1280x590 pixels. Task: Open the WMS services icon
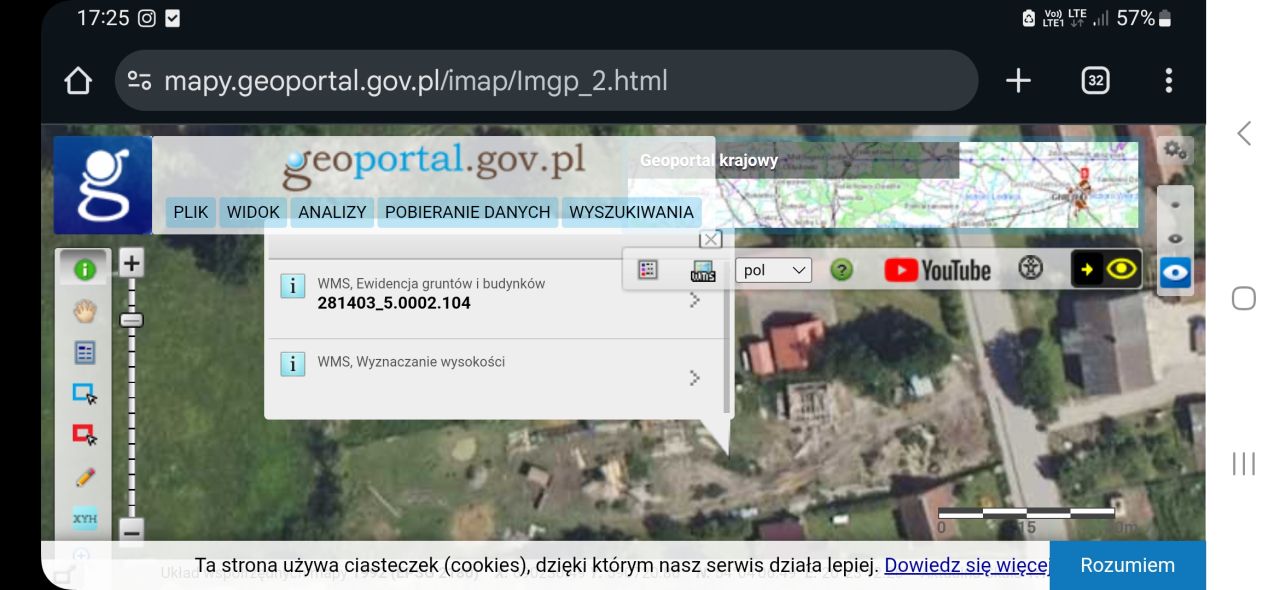click(703, 269)
